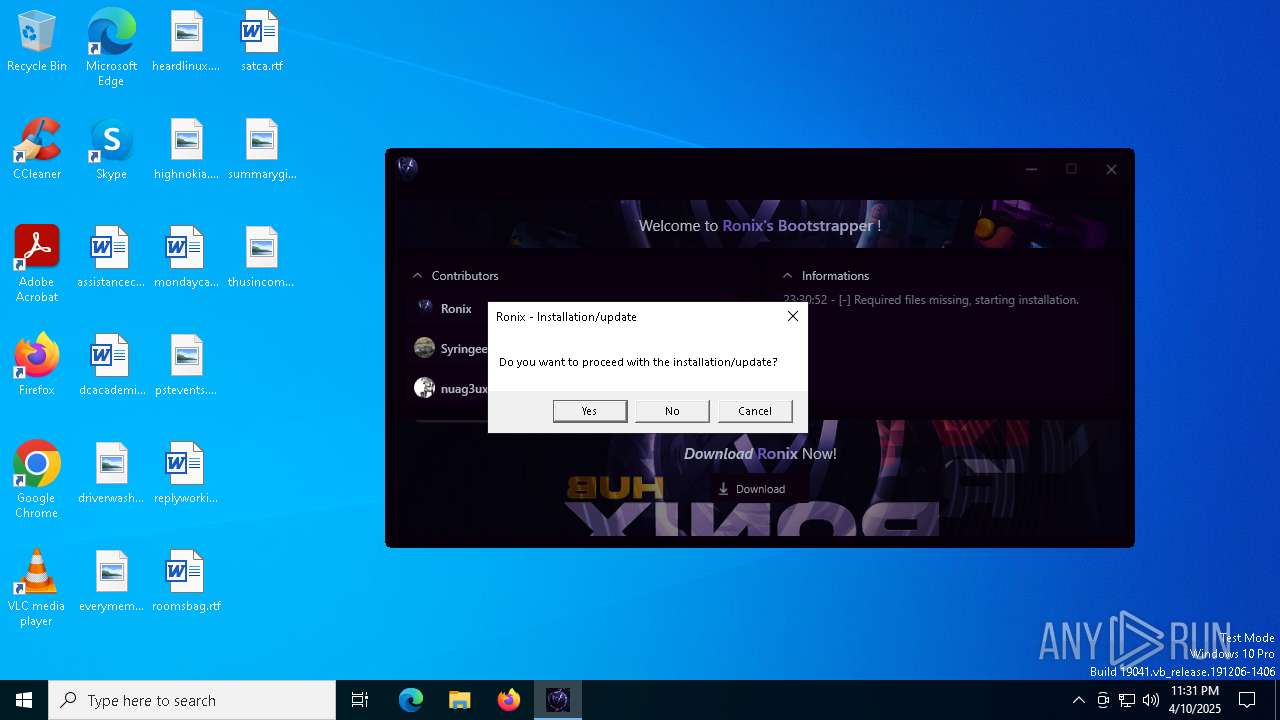The image size is (1280, 720).
Task: Open Google Chrome desktop shortcut
Action: pyautogui.click(x=37, y=480)
